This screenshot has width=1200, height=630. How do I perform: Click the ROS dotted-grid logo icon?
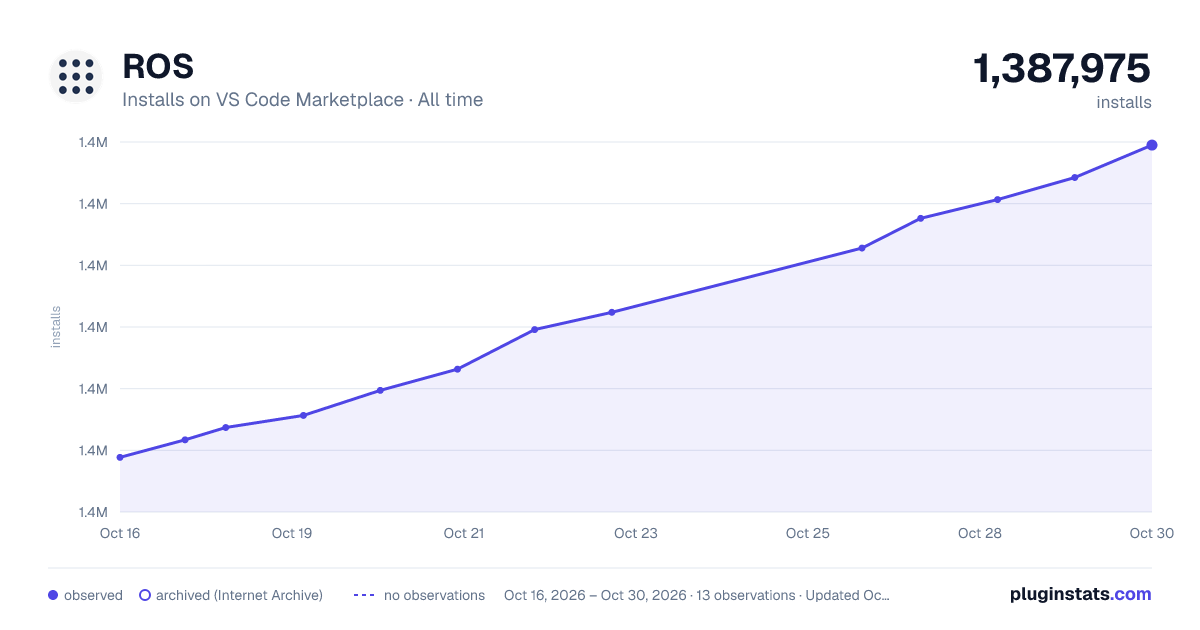point(76,76)
